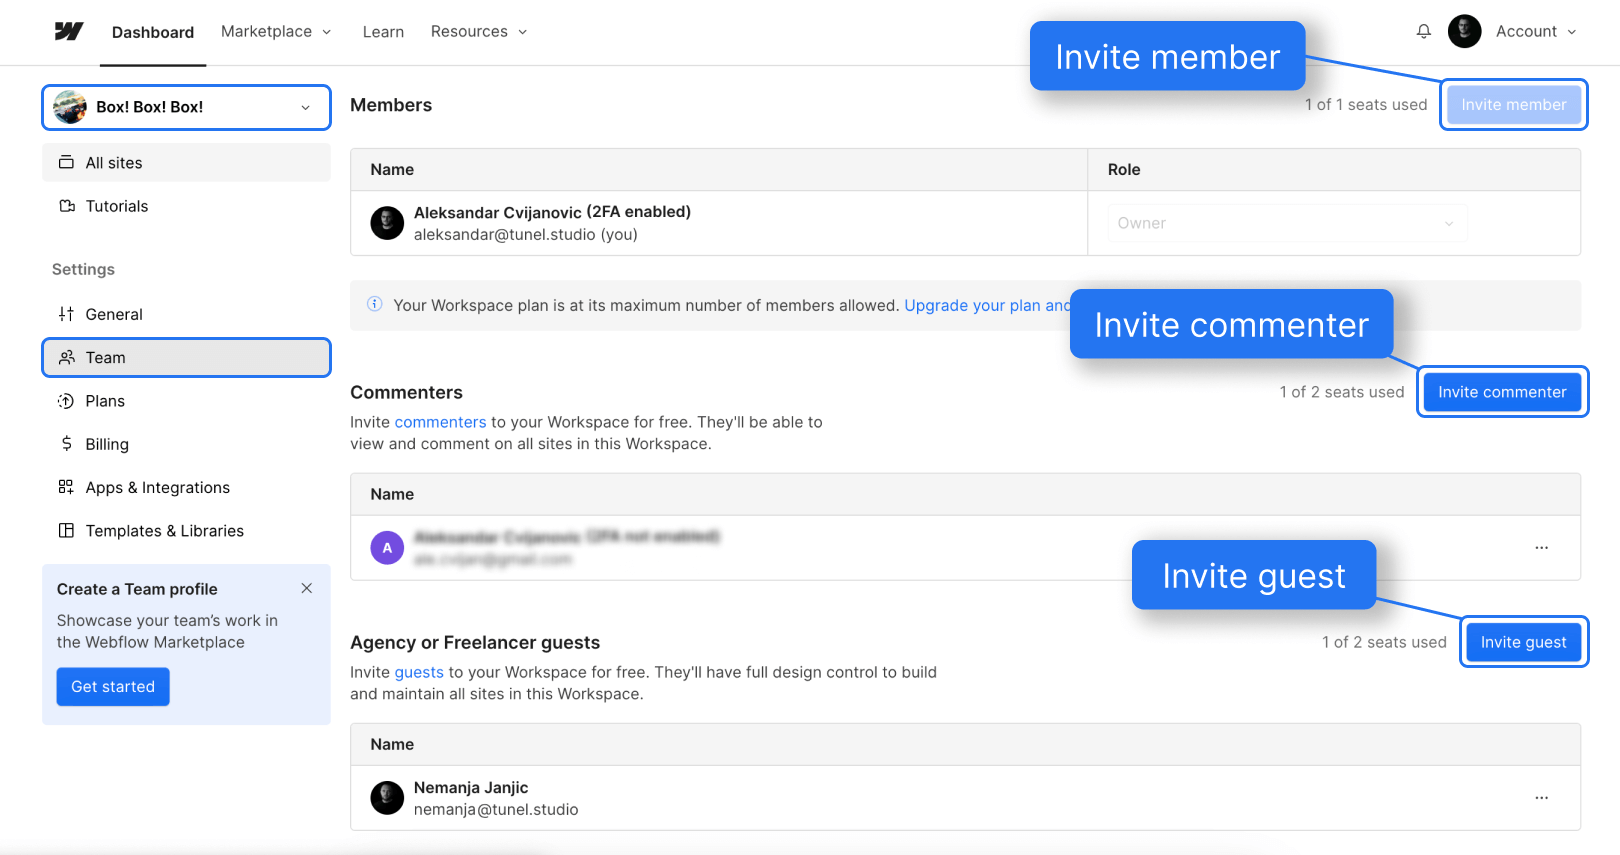The height and width of the screenshot is (855, 1620).
Task: Select the All sites sidebar icon
Action: click(x=66, y=162)
